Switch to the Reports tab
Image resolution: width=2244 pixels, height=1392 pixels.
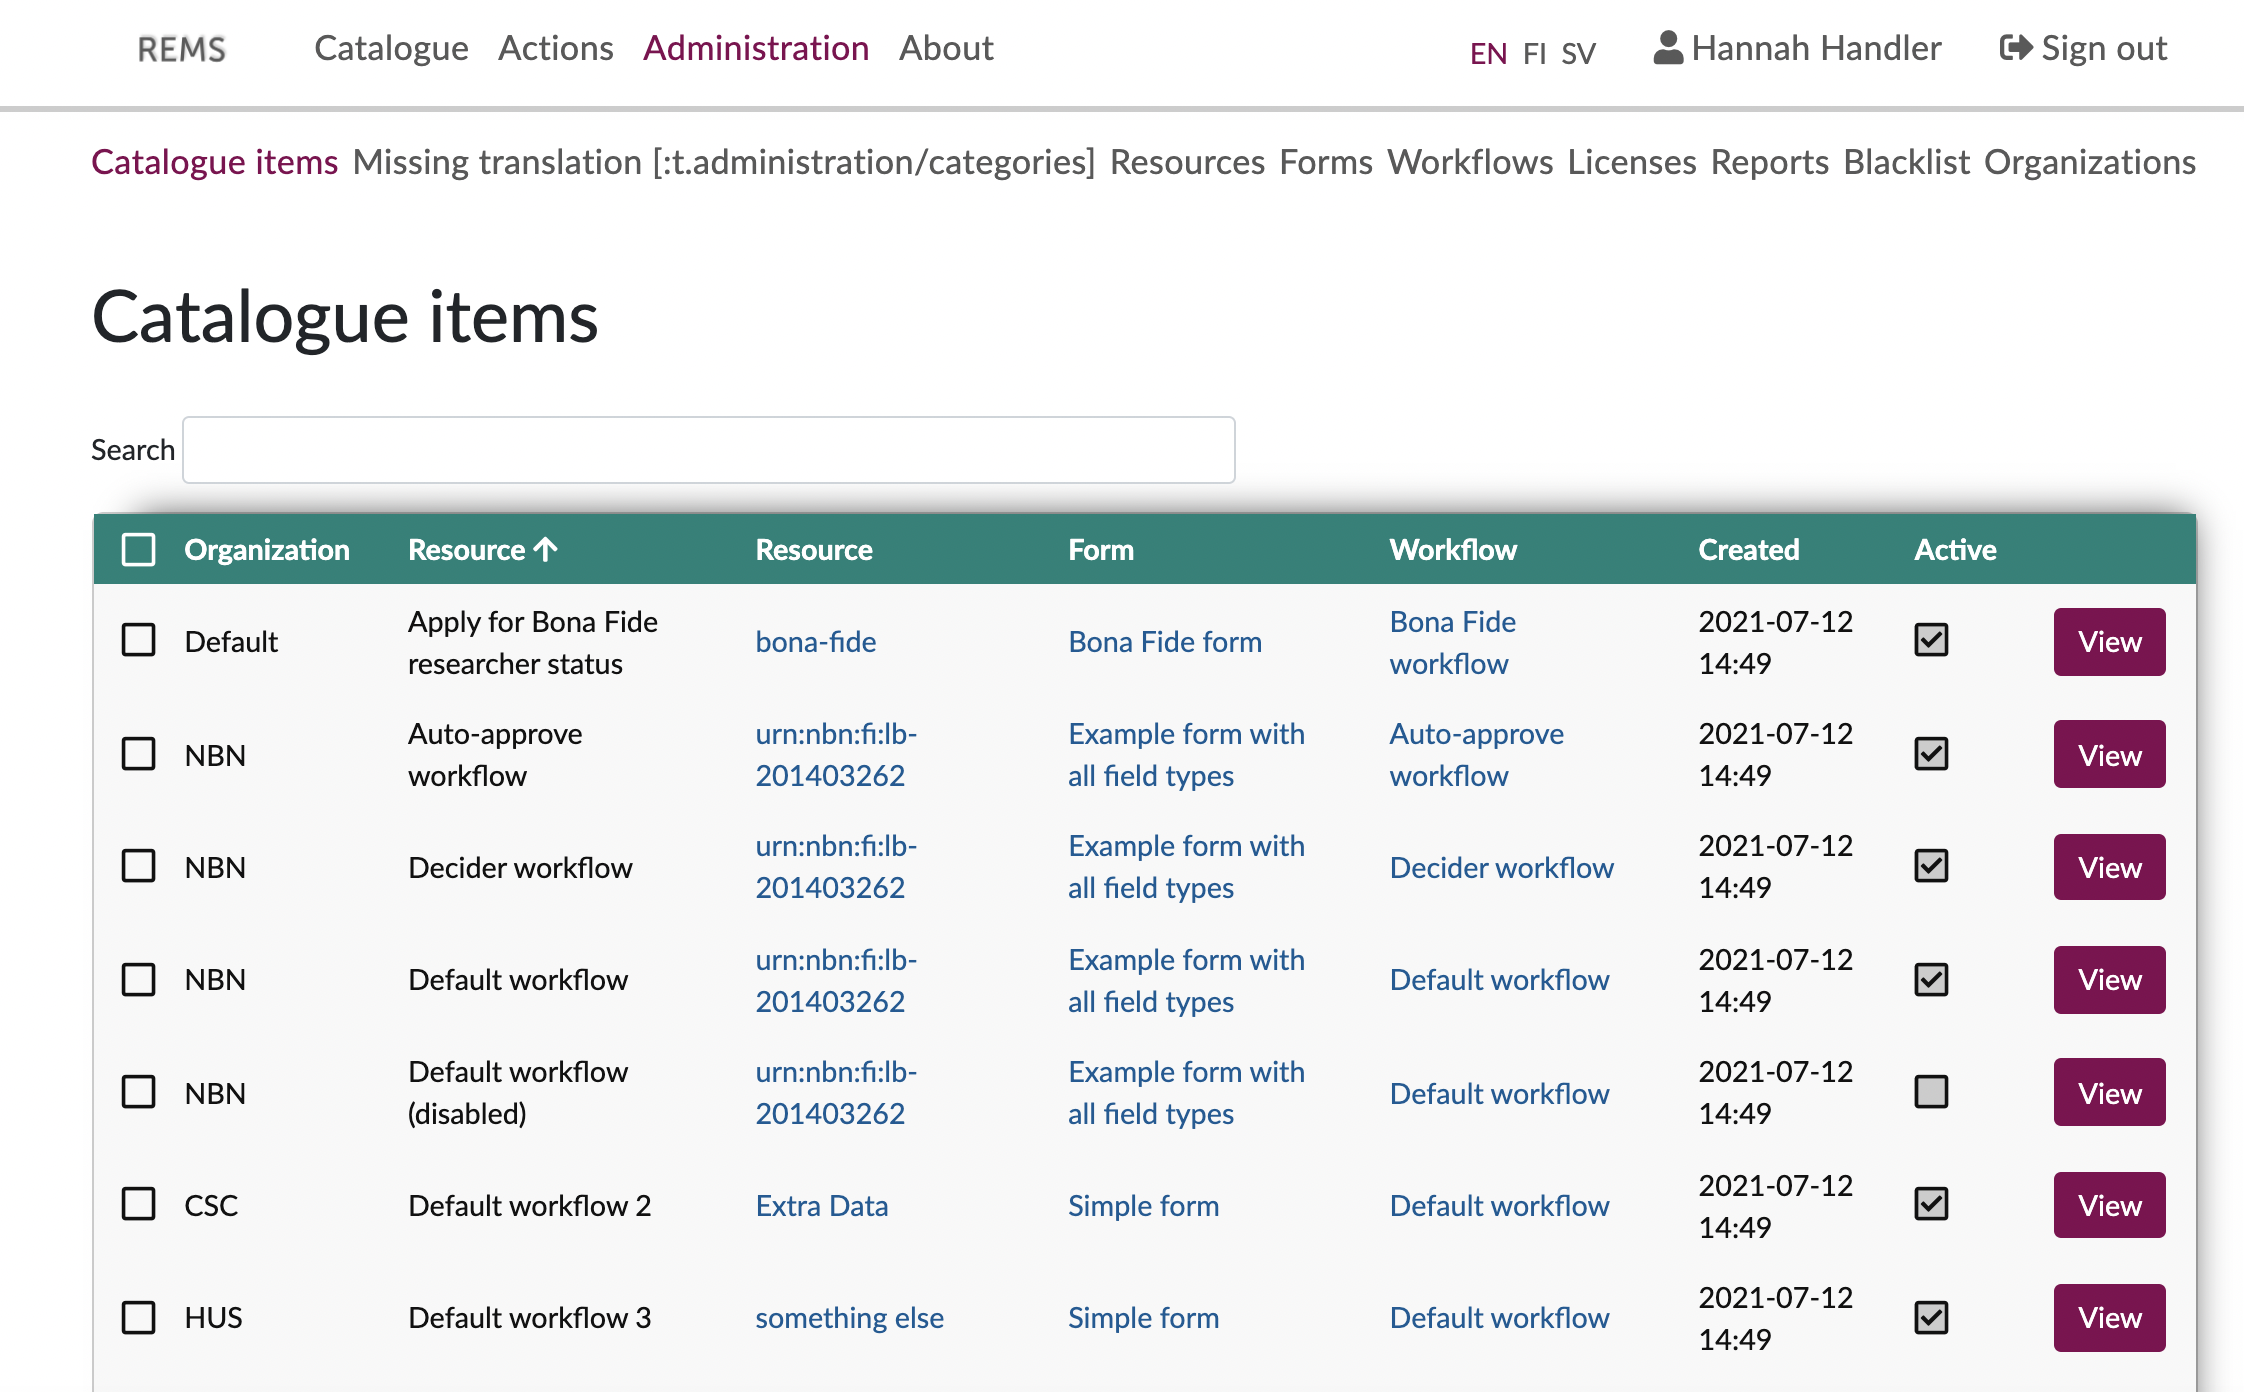1770,162
